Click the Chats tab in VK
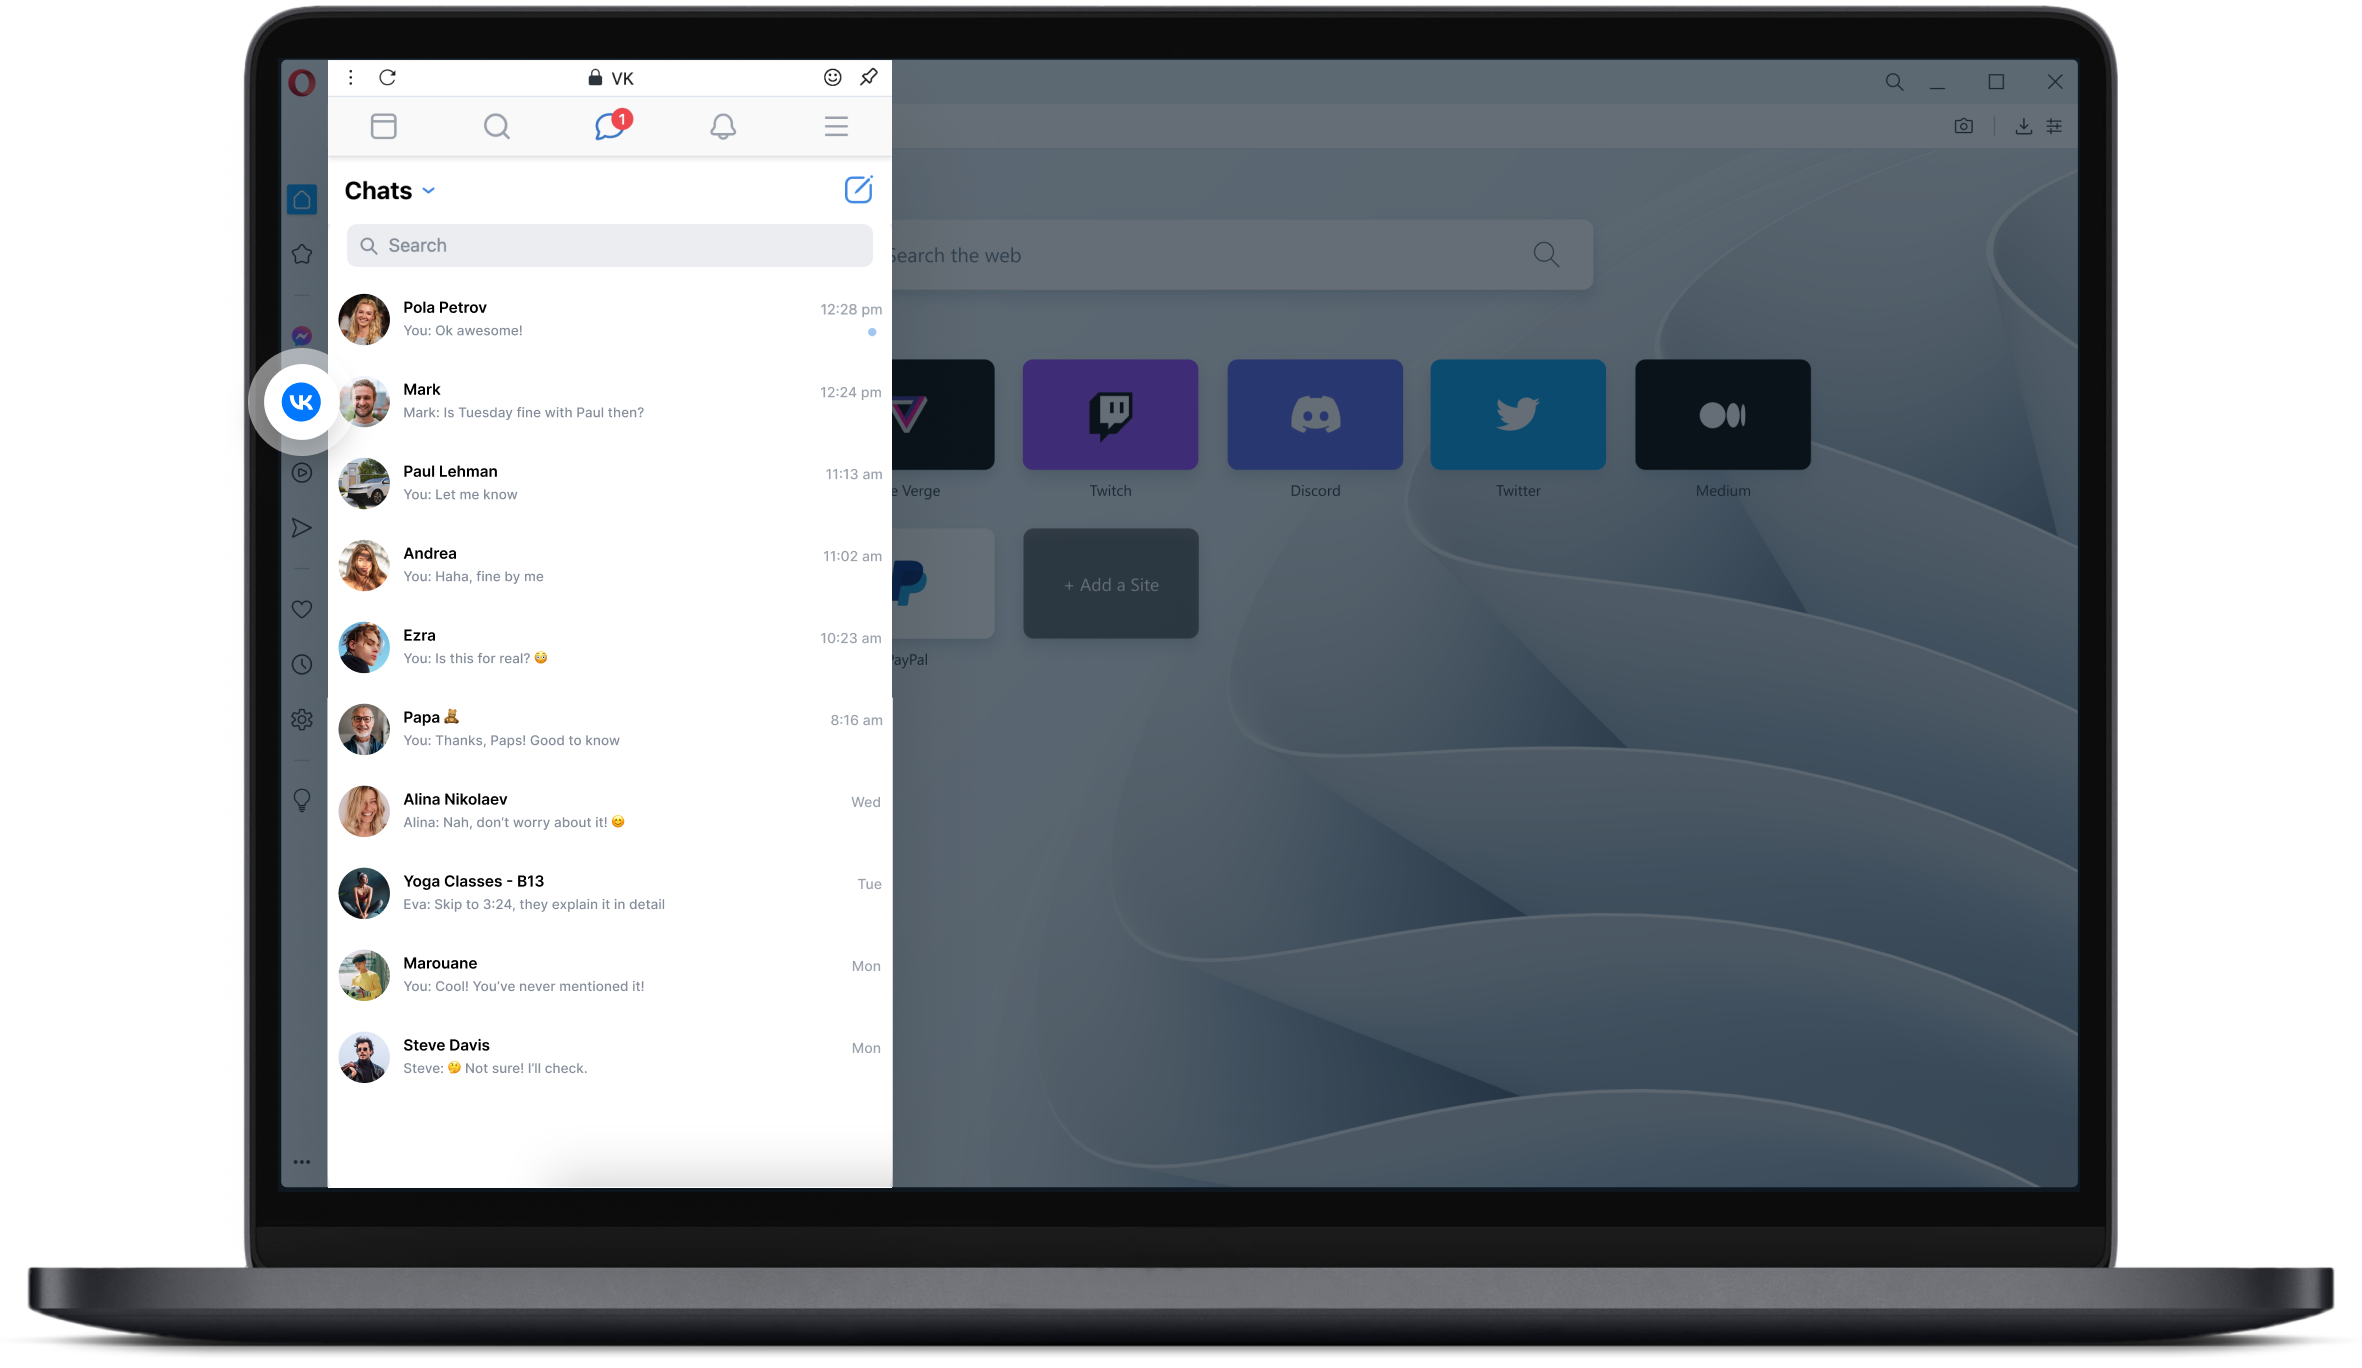2362x1368 pixels. point(609,125)
